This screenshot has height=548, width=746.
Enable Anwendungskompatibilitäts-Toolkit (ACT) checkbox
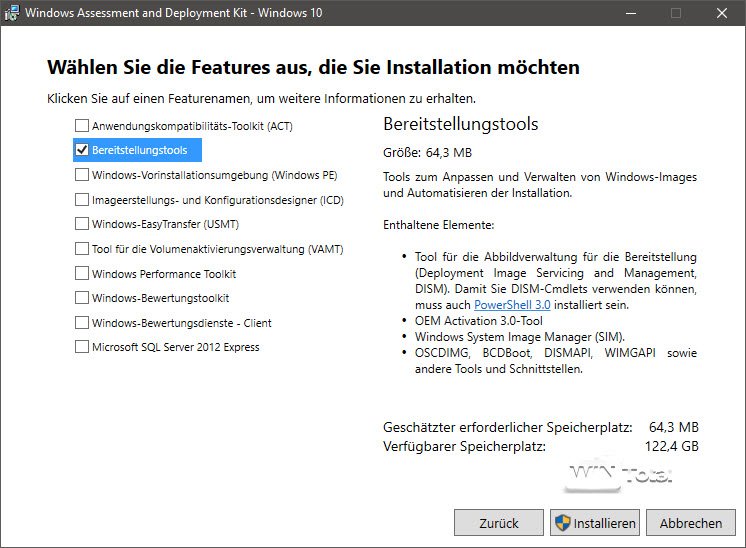pos(81,126)
